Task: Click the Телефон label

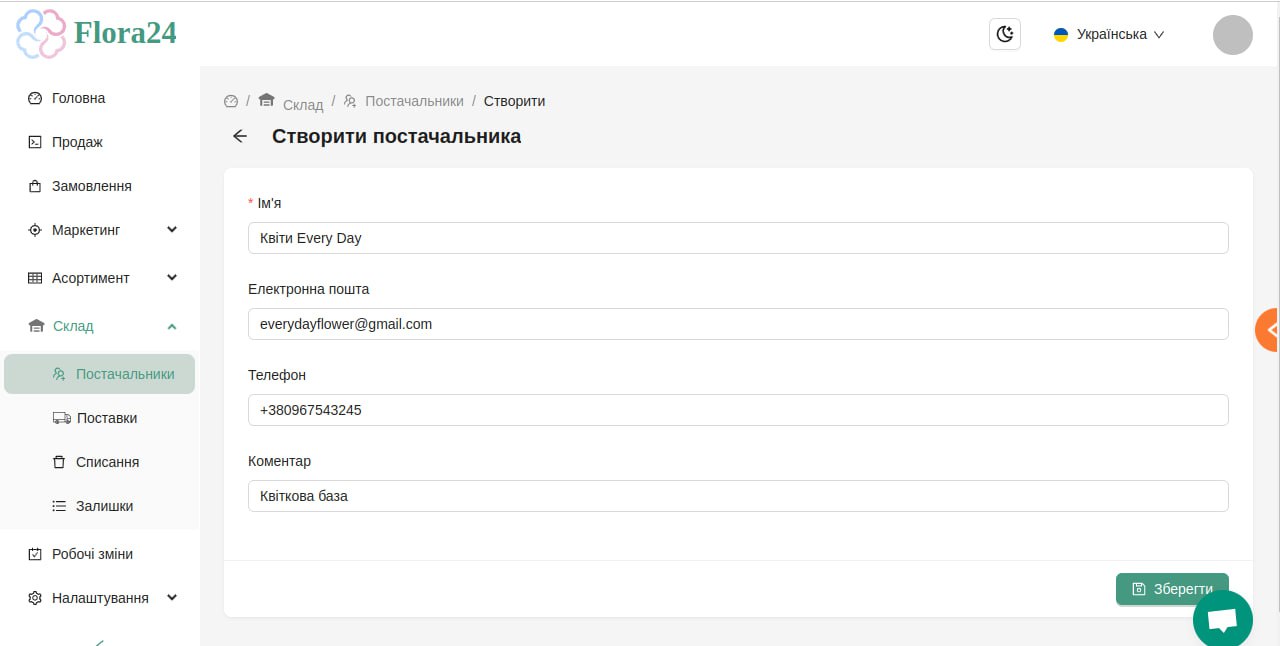Action: (x=277, y=375)
